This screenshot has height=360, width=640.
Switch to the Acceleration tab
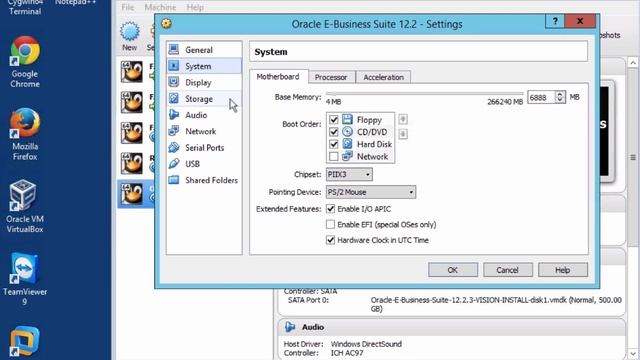pyautogui.click(x=383, y=77)
